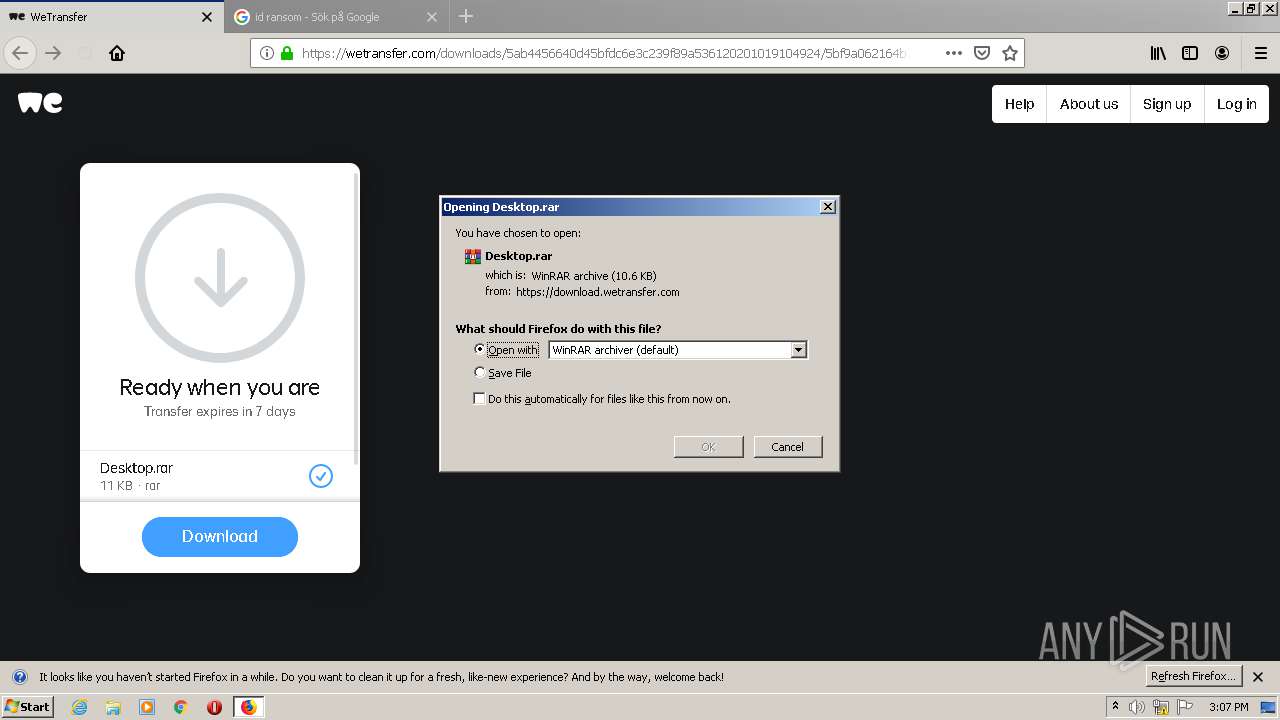Open Firefox account icon
The width and height of the screenshot is (1280, 720).
tap(1222, 53)
